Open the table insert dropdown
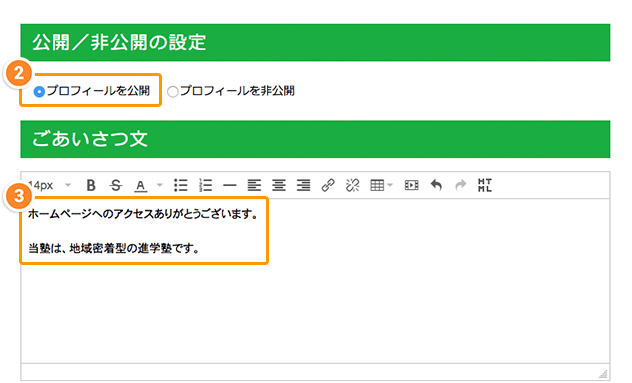This screenshot has width=632, height=383. coord(381,185)
